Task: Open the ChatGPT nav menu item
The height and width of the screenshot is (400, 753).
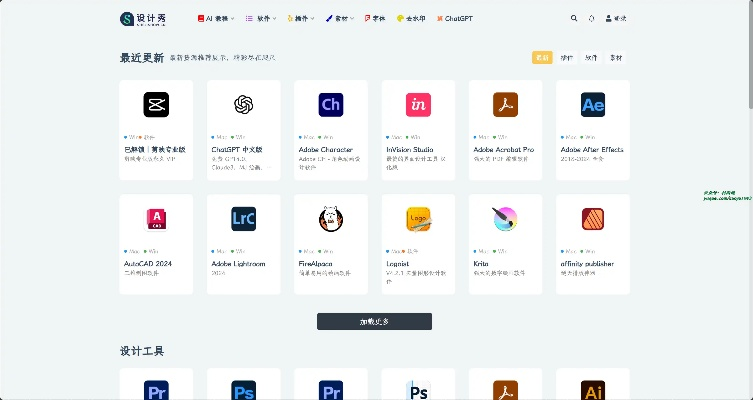Action: (x=456, y=18)
